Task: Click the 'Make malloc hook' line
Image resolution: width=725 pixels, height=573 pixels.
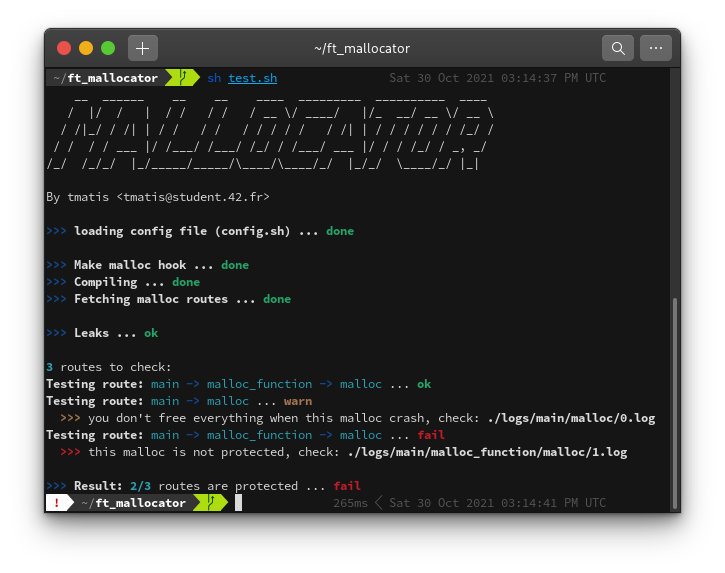Action: tap(147, 265)
